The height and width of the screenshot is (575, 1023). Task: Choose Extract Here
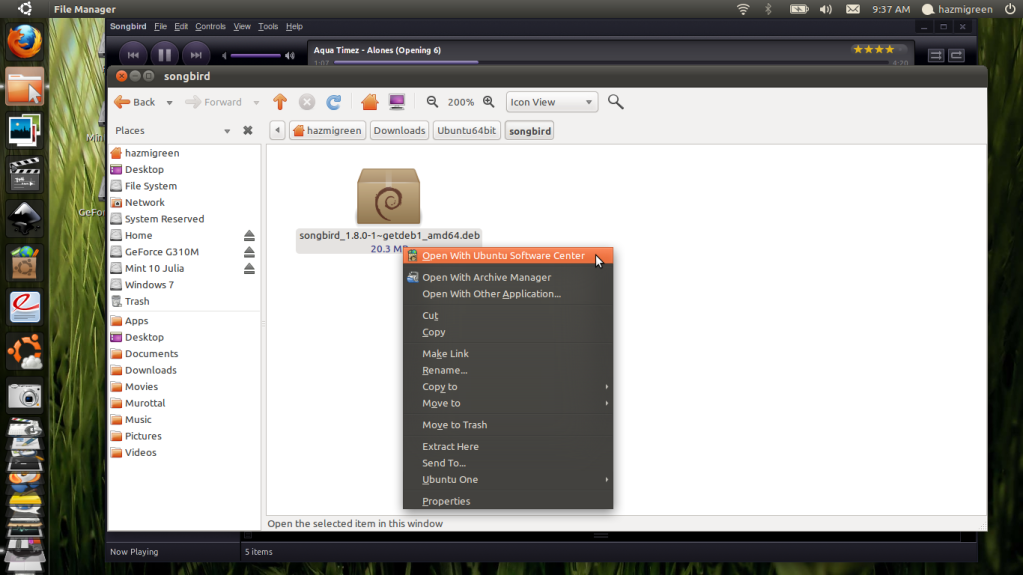pos(508,446)
